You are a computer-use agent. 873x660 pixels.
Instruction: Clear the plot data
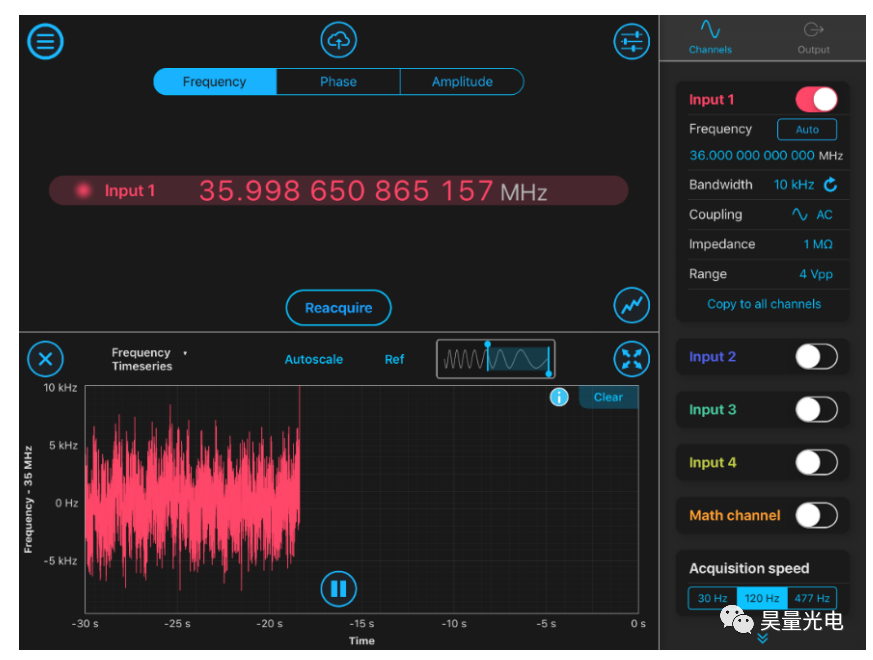point(608,397)
